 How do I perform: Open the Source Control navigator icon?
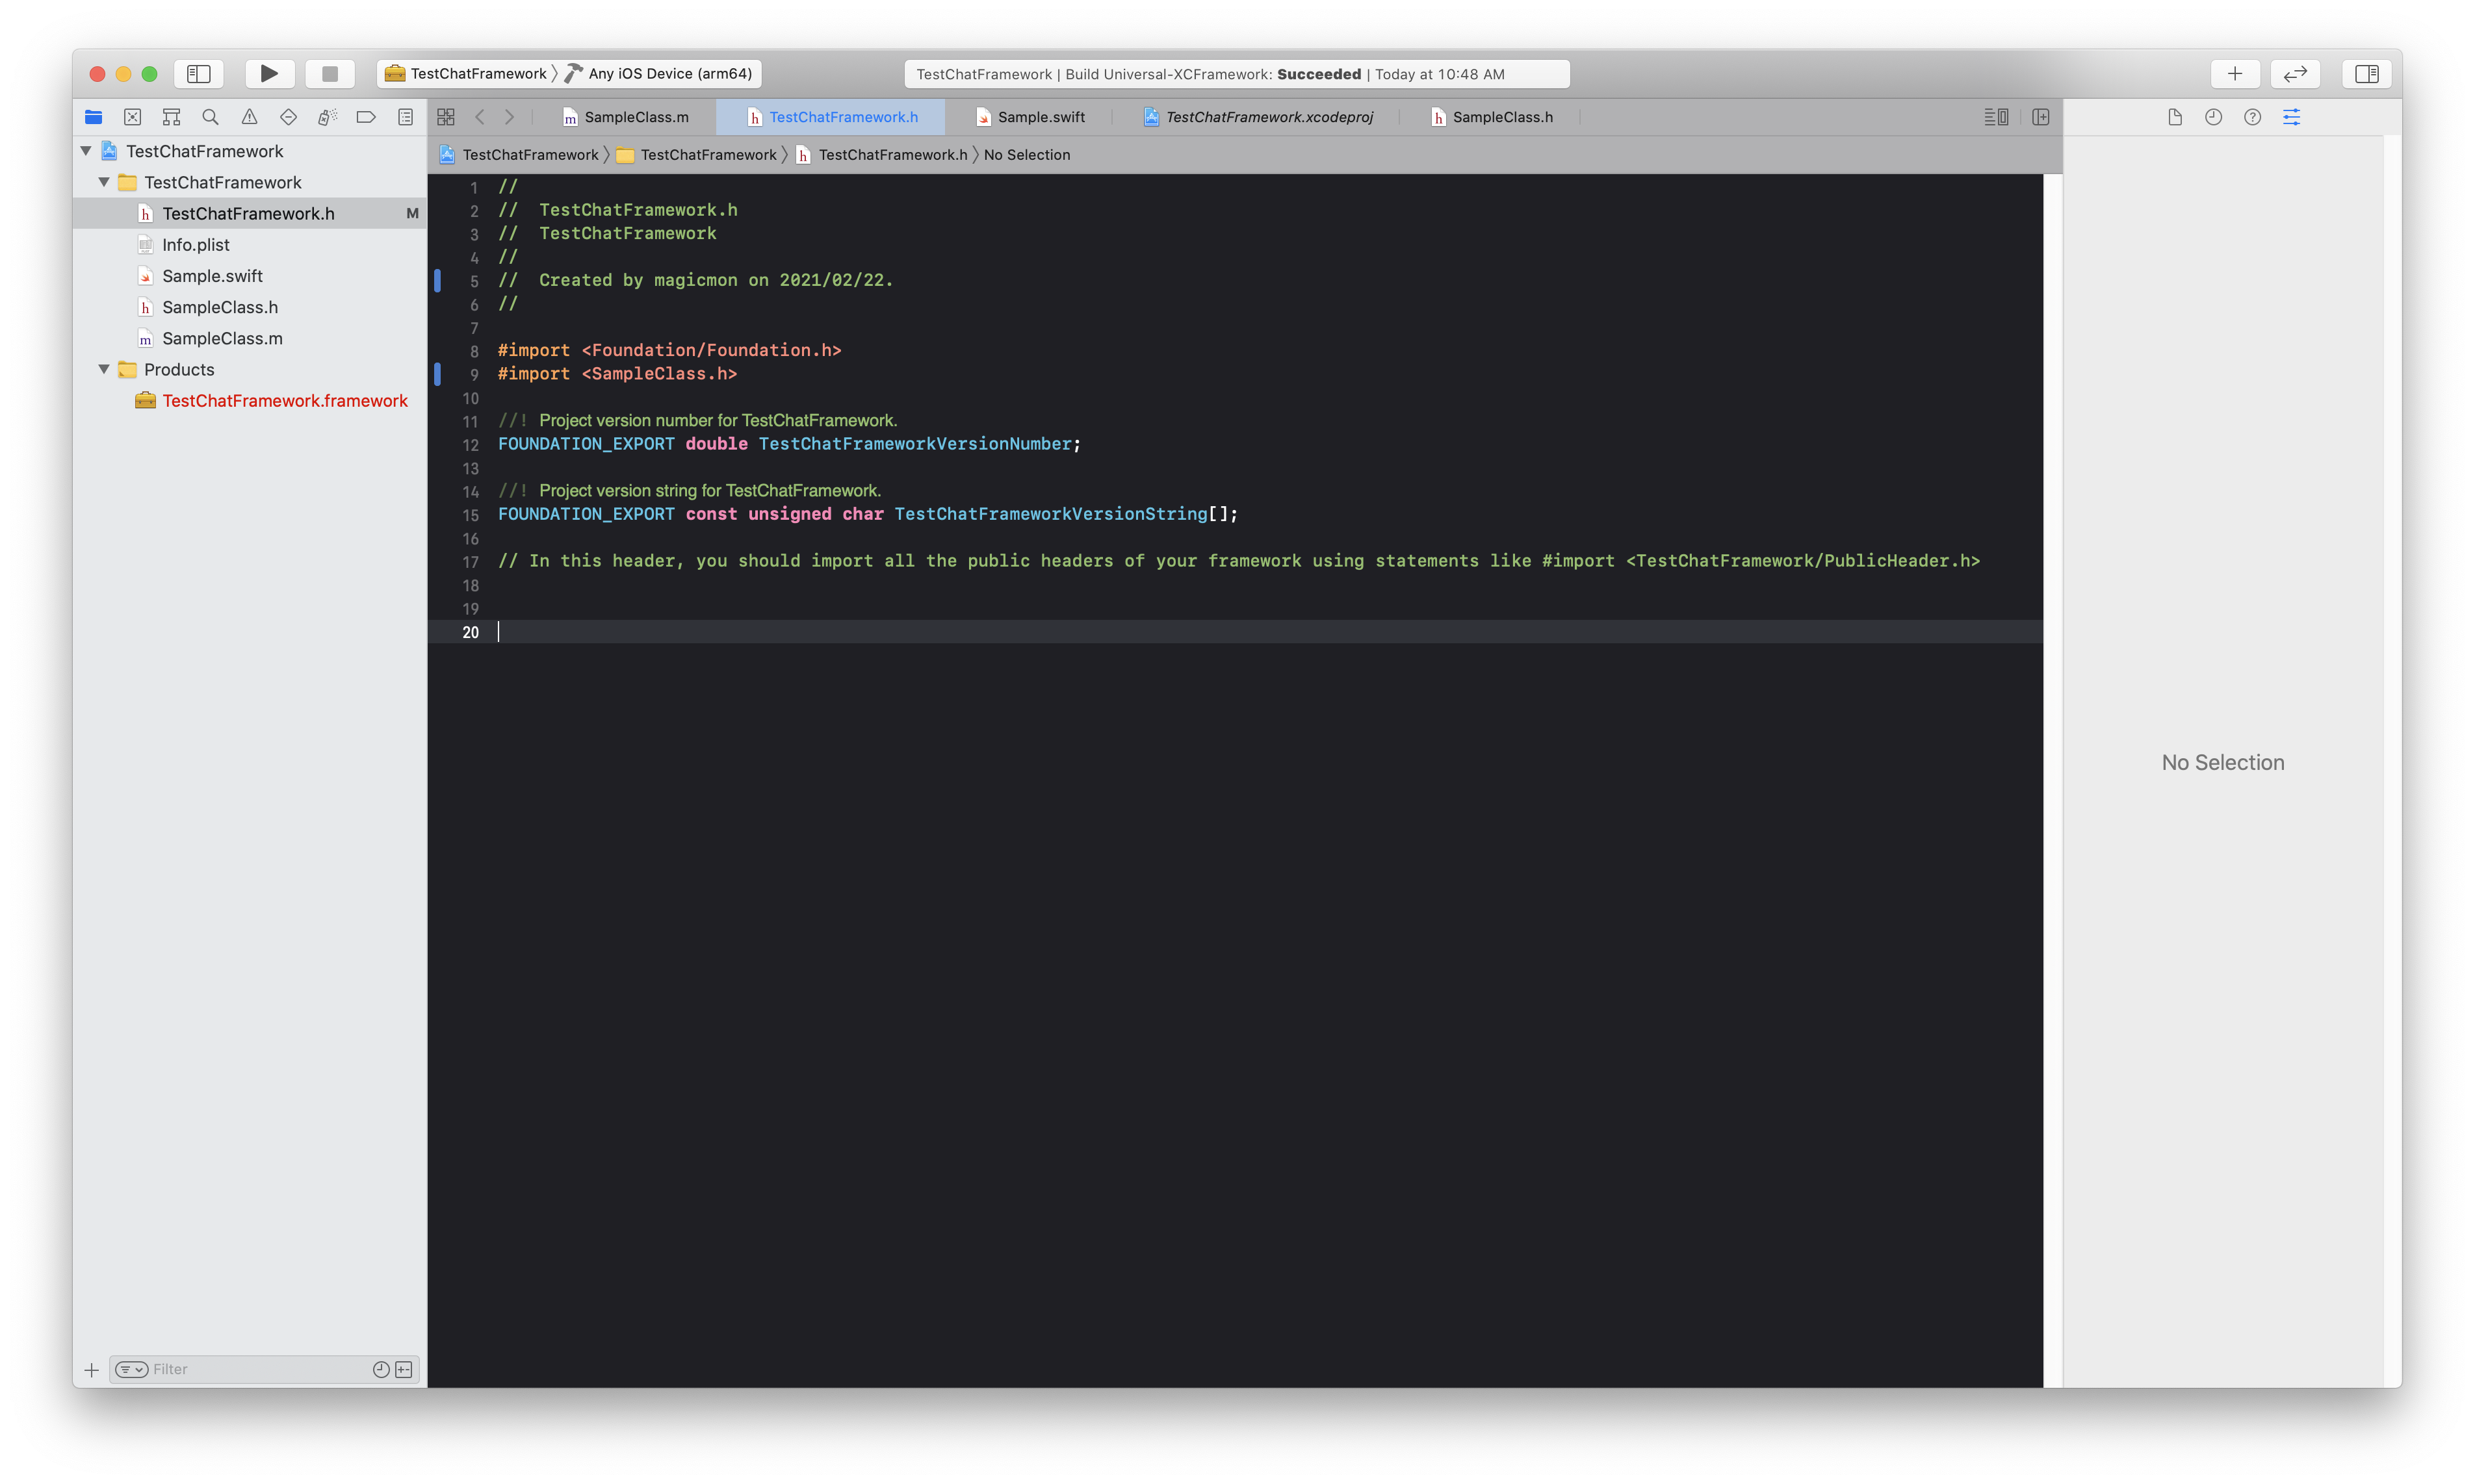132,117
